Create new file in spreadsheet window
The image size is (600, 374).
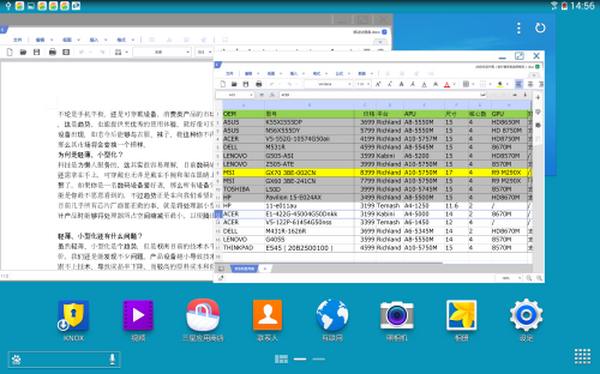pos(223,84)
